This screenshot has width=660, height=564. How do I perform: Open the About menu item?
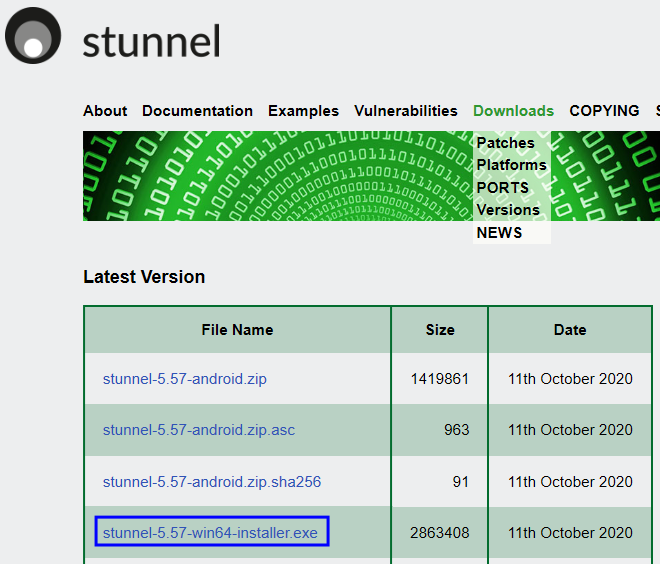coord(105,111)
